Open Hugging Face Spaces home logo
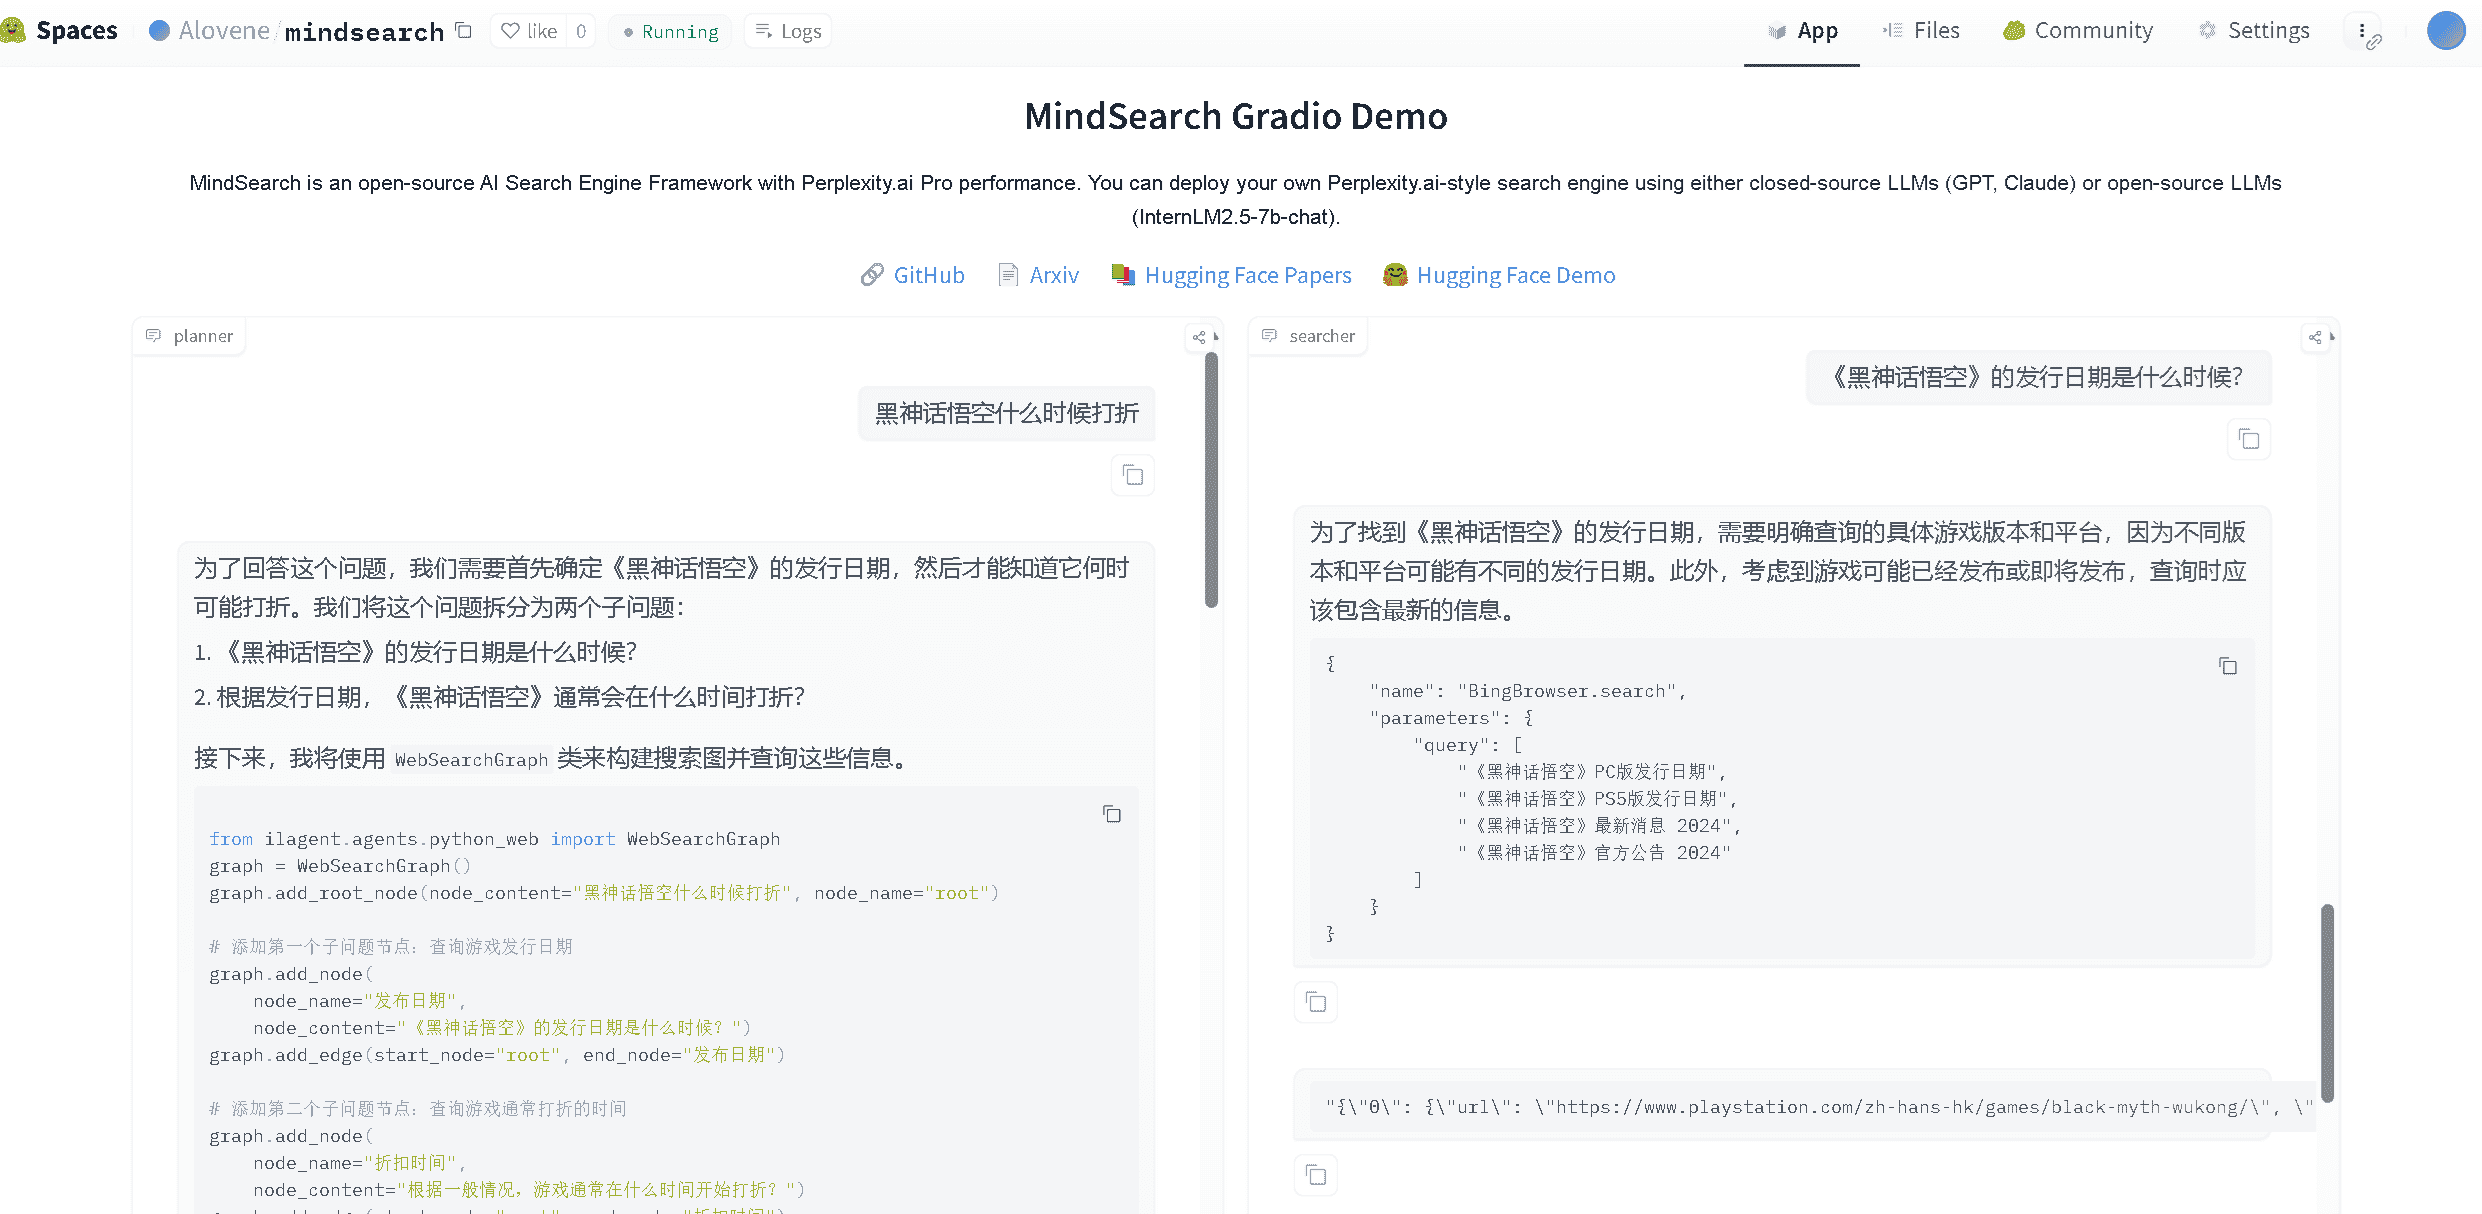 pos(59,31)
